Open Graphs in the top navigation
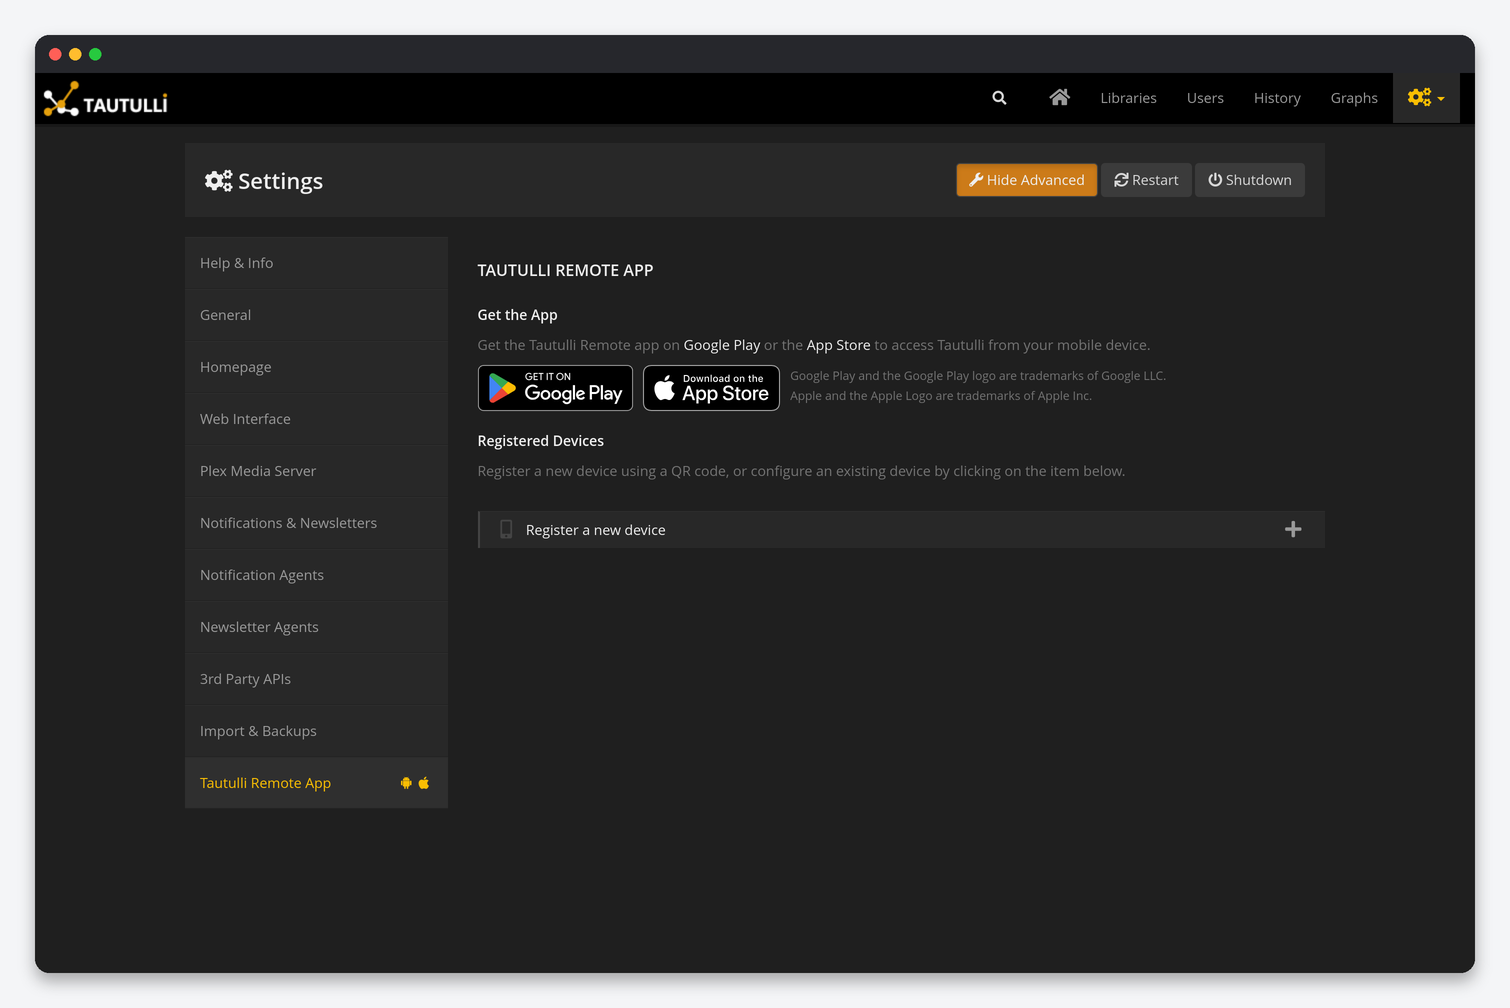The width and height of the screenshot is (1510, 1008). click(1354, 98)
